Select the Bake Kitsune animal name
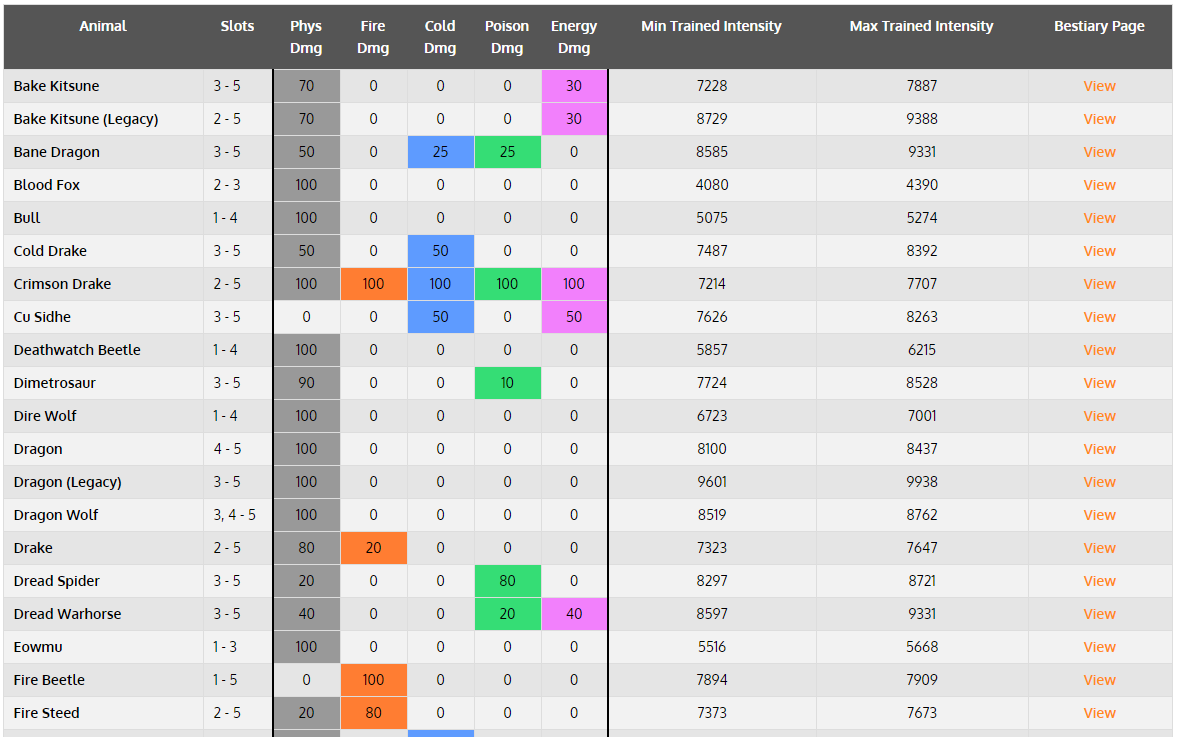This screenshot has height=737, width=1180. click(x=56, y=86)
